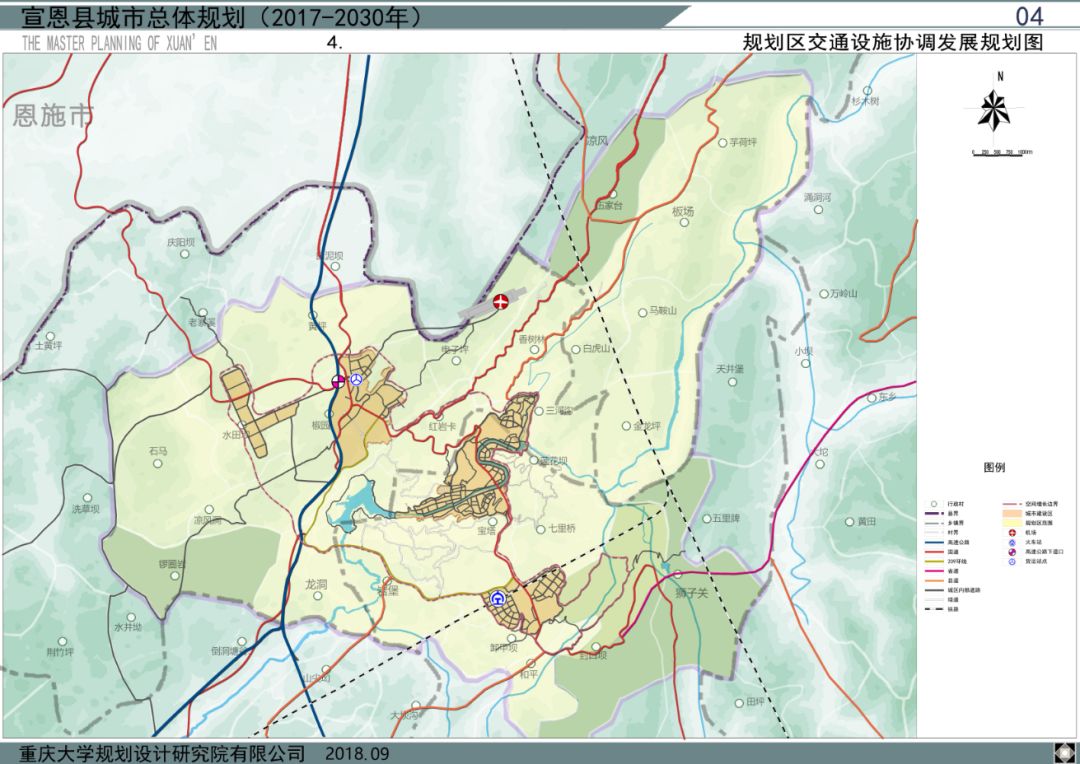
Task: Click the airport icon on the map
Action: pyautogui.click(x=501, y=300)
